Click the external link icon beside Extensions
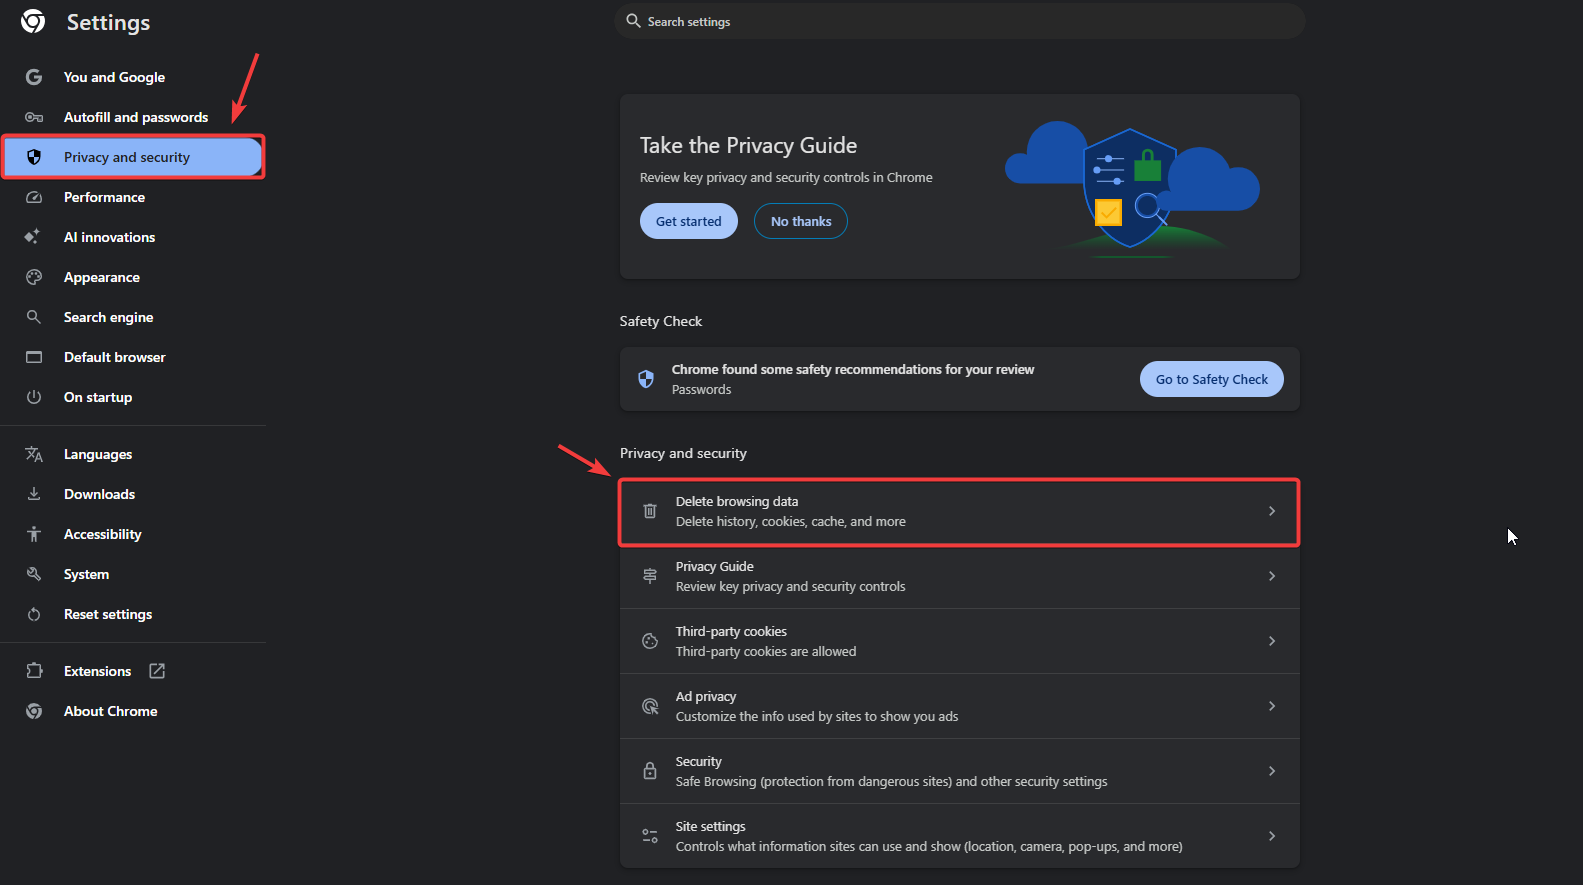This screenshot has width=1583, height=885. pos(157,671)
